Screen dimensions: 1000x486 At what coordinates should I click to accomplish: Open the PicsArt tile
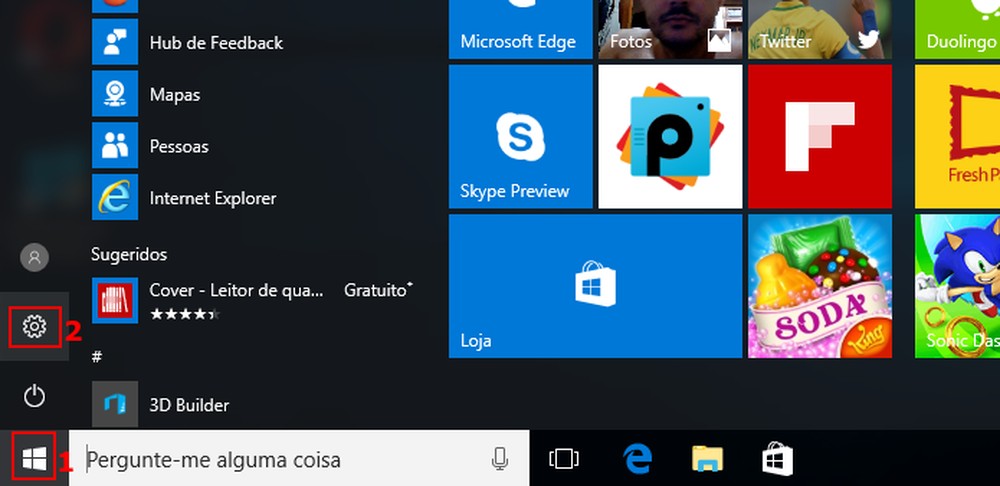[x=670, y=136]
